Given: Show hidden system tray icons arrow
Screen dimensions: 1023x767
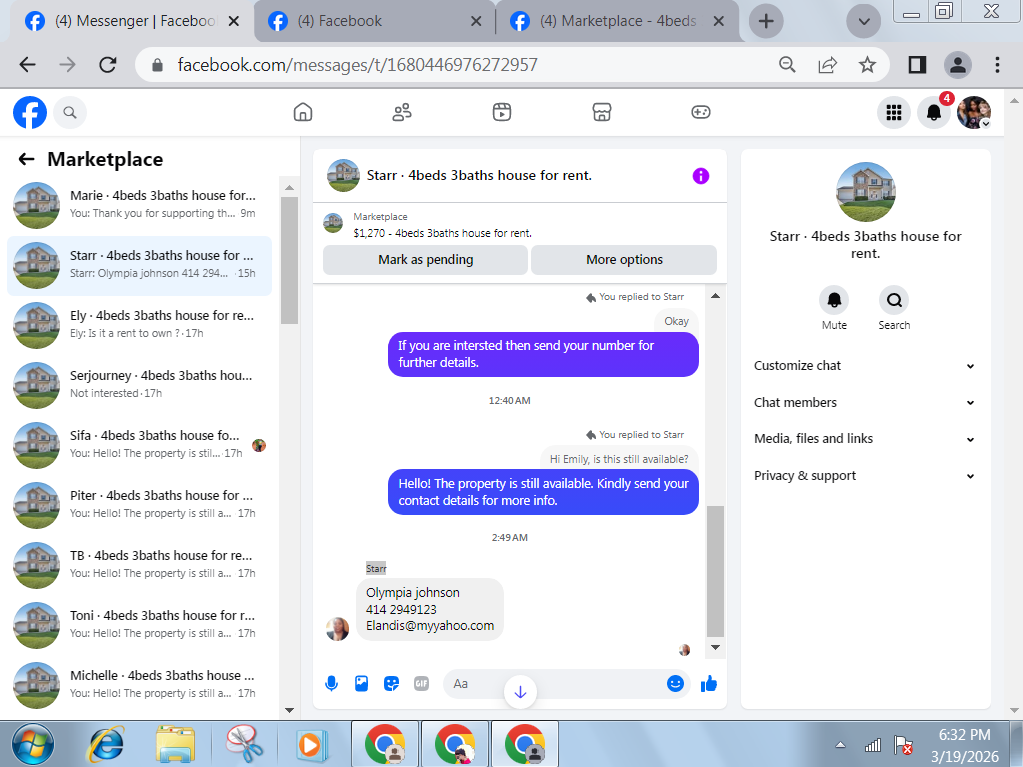Looking at the screenshot, I should 840,745.
